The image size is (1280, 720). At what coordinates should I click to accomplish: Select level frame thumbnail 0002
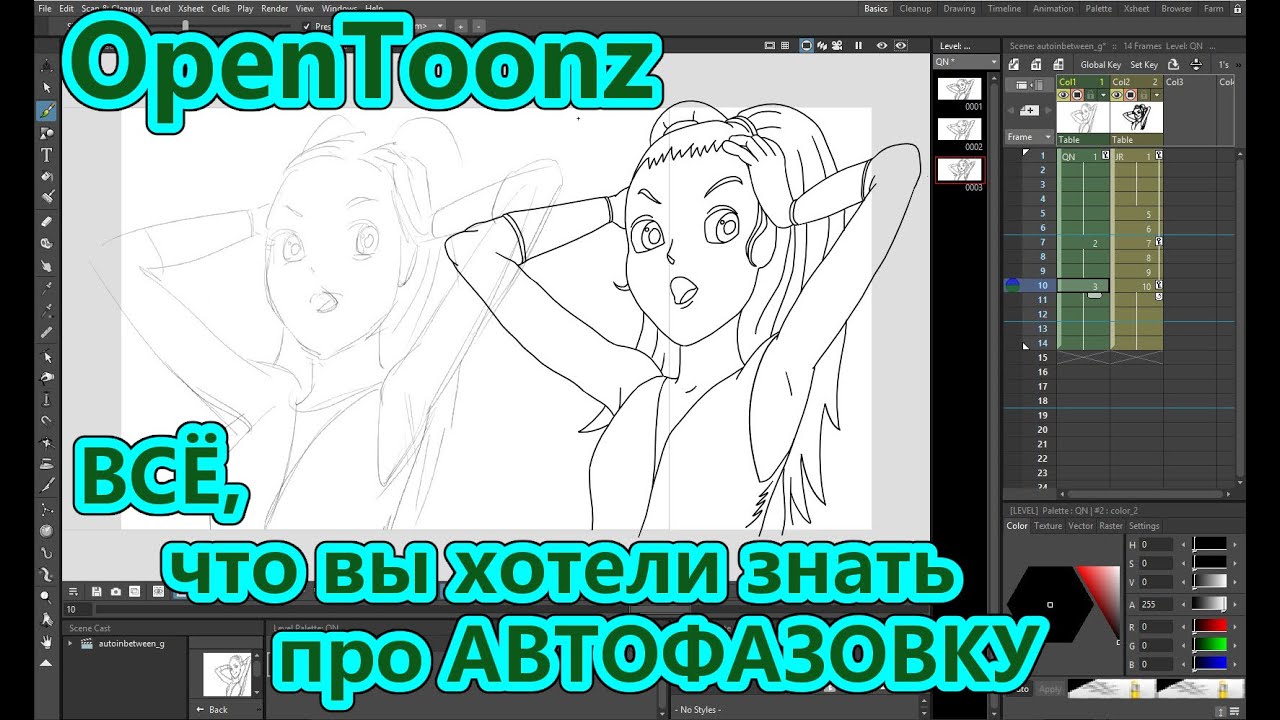point(958,129)
